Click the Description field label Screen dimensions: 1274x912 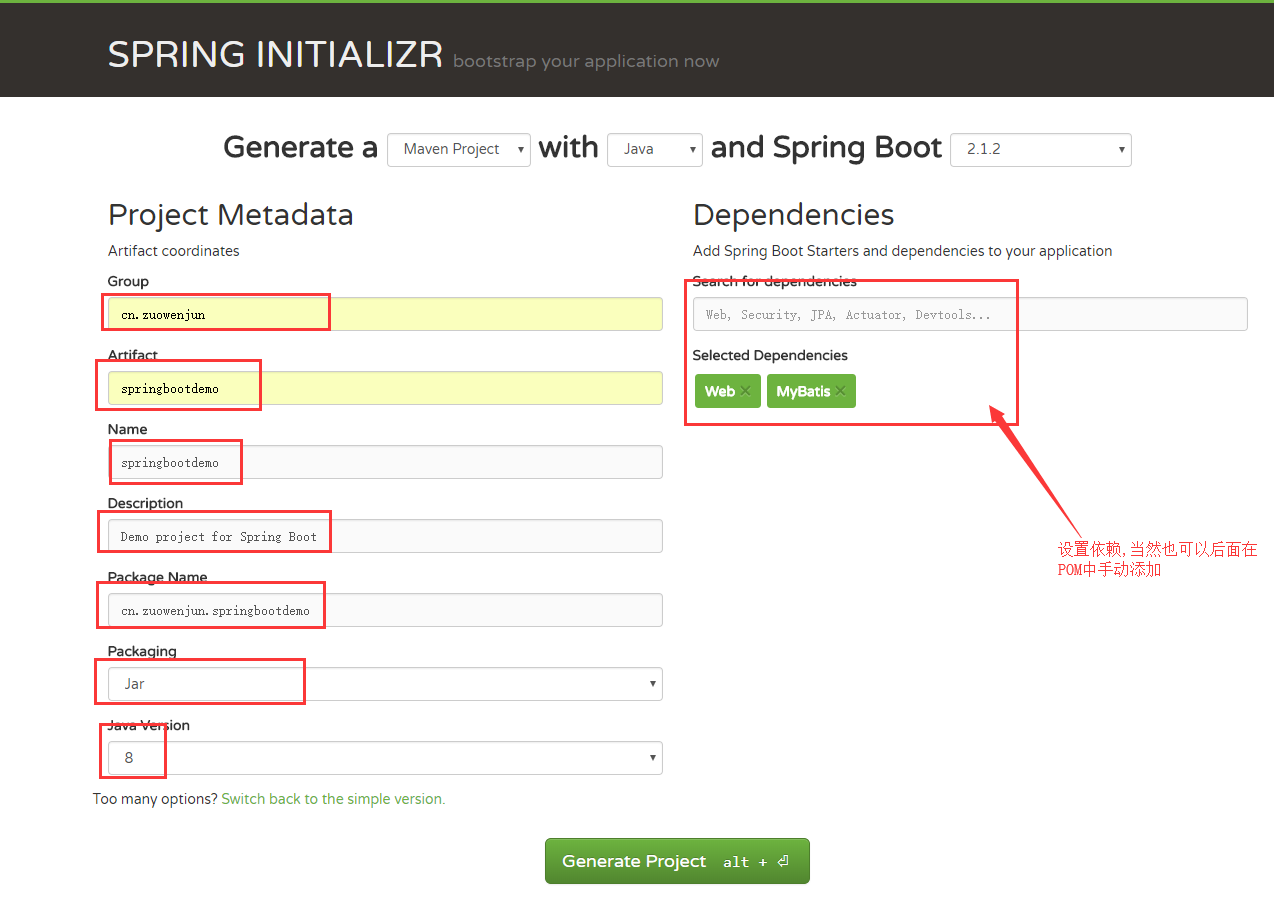(x=146, y=503)
